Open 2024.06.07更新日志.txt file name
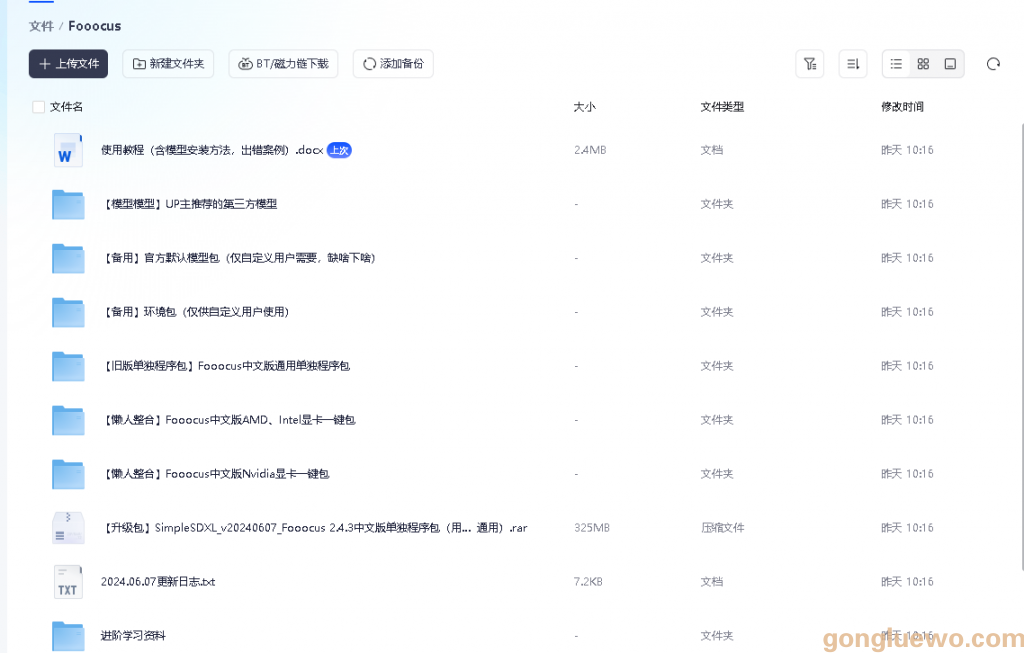This screenshot has height=653, width=1024. pyautogui.click(x=158, y=582)
